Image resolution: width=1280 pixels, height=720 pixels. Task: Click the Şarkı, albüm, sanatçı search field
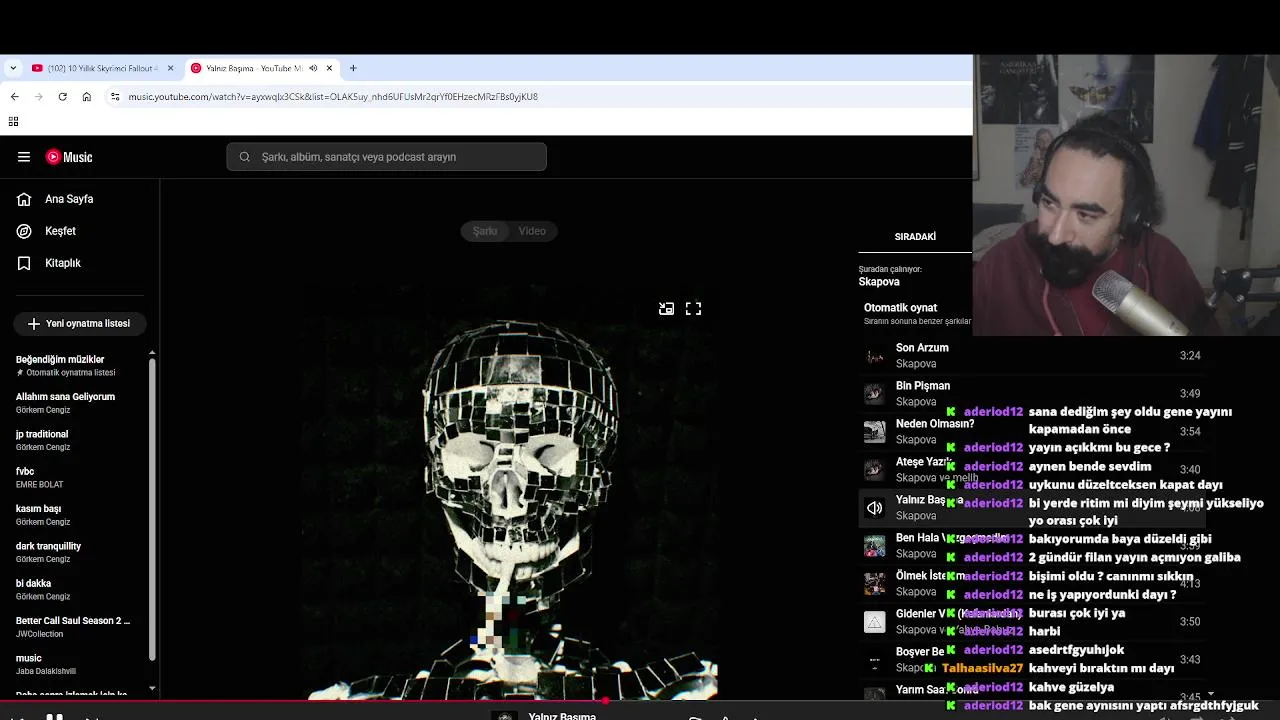tap(387, 157)
